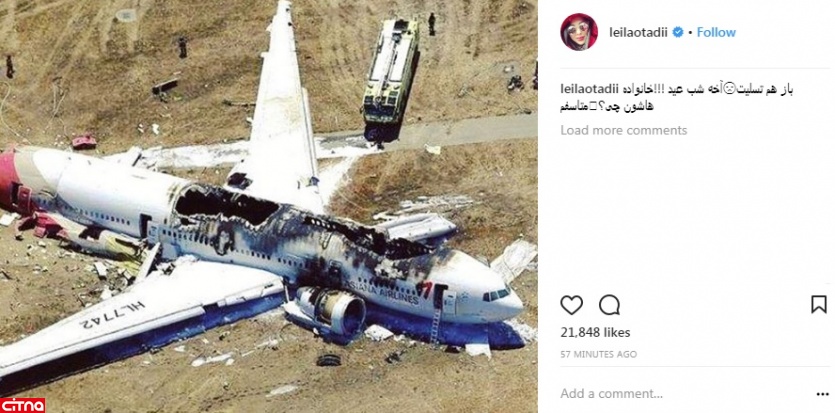
Task: View the 21,848 likes list
Action: click(595, 333)
